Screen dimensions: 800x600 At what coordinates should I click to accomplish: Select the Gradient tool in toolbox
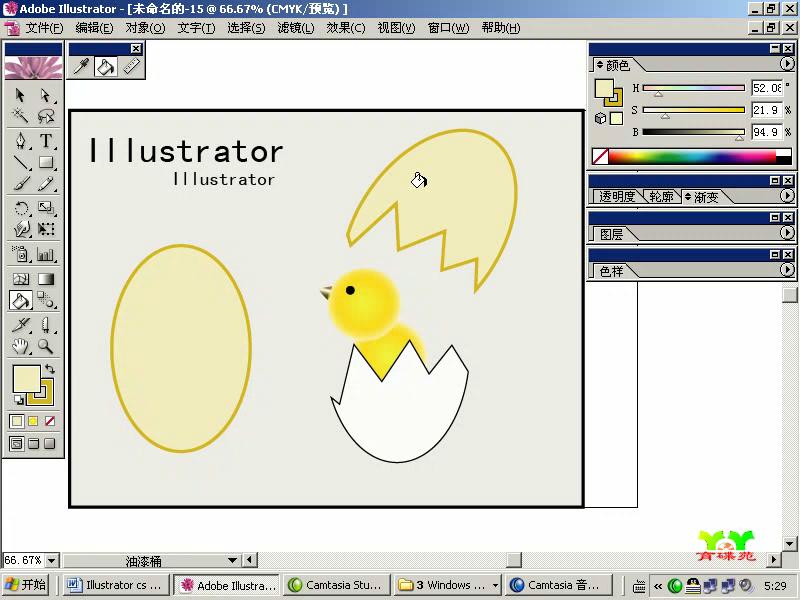pyautogui.click(x=45, y=279)
